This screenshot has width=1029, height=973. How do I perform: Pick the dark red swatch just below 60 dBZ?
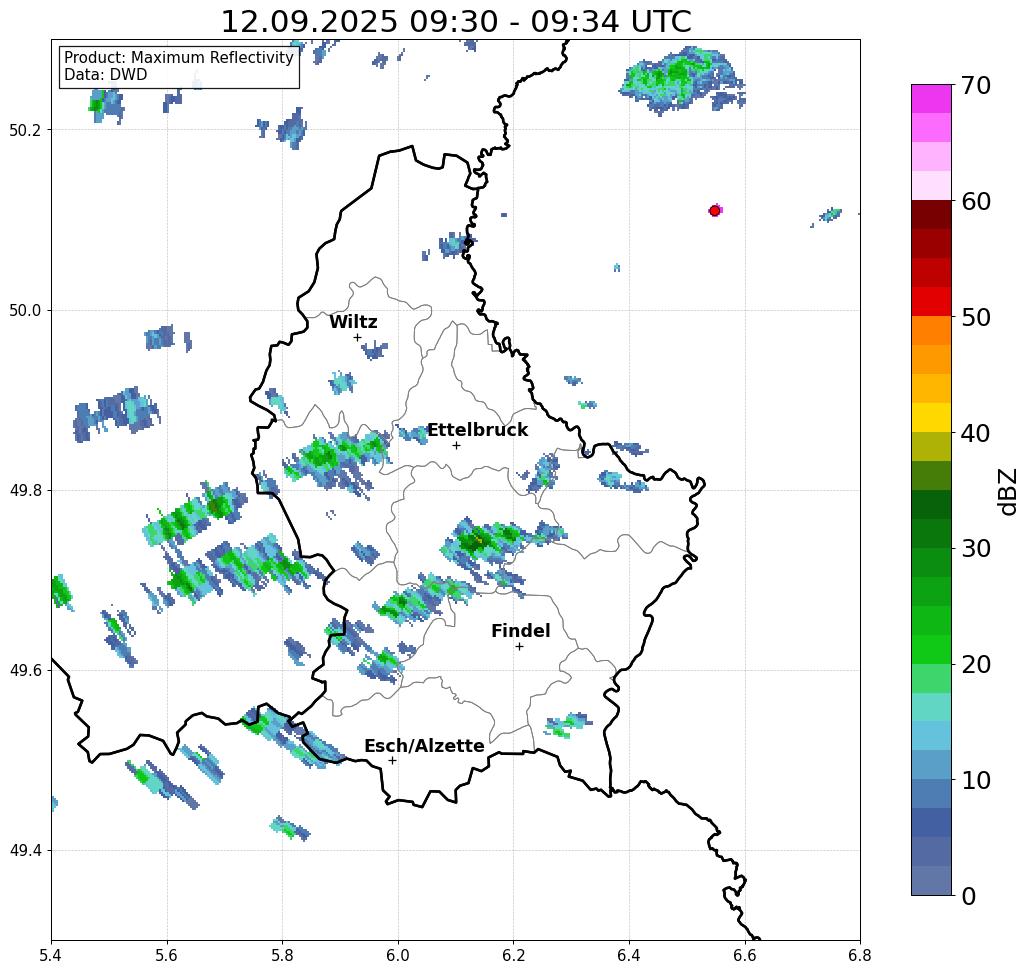(931, 215)
